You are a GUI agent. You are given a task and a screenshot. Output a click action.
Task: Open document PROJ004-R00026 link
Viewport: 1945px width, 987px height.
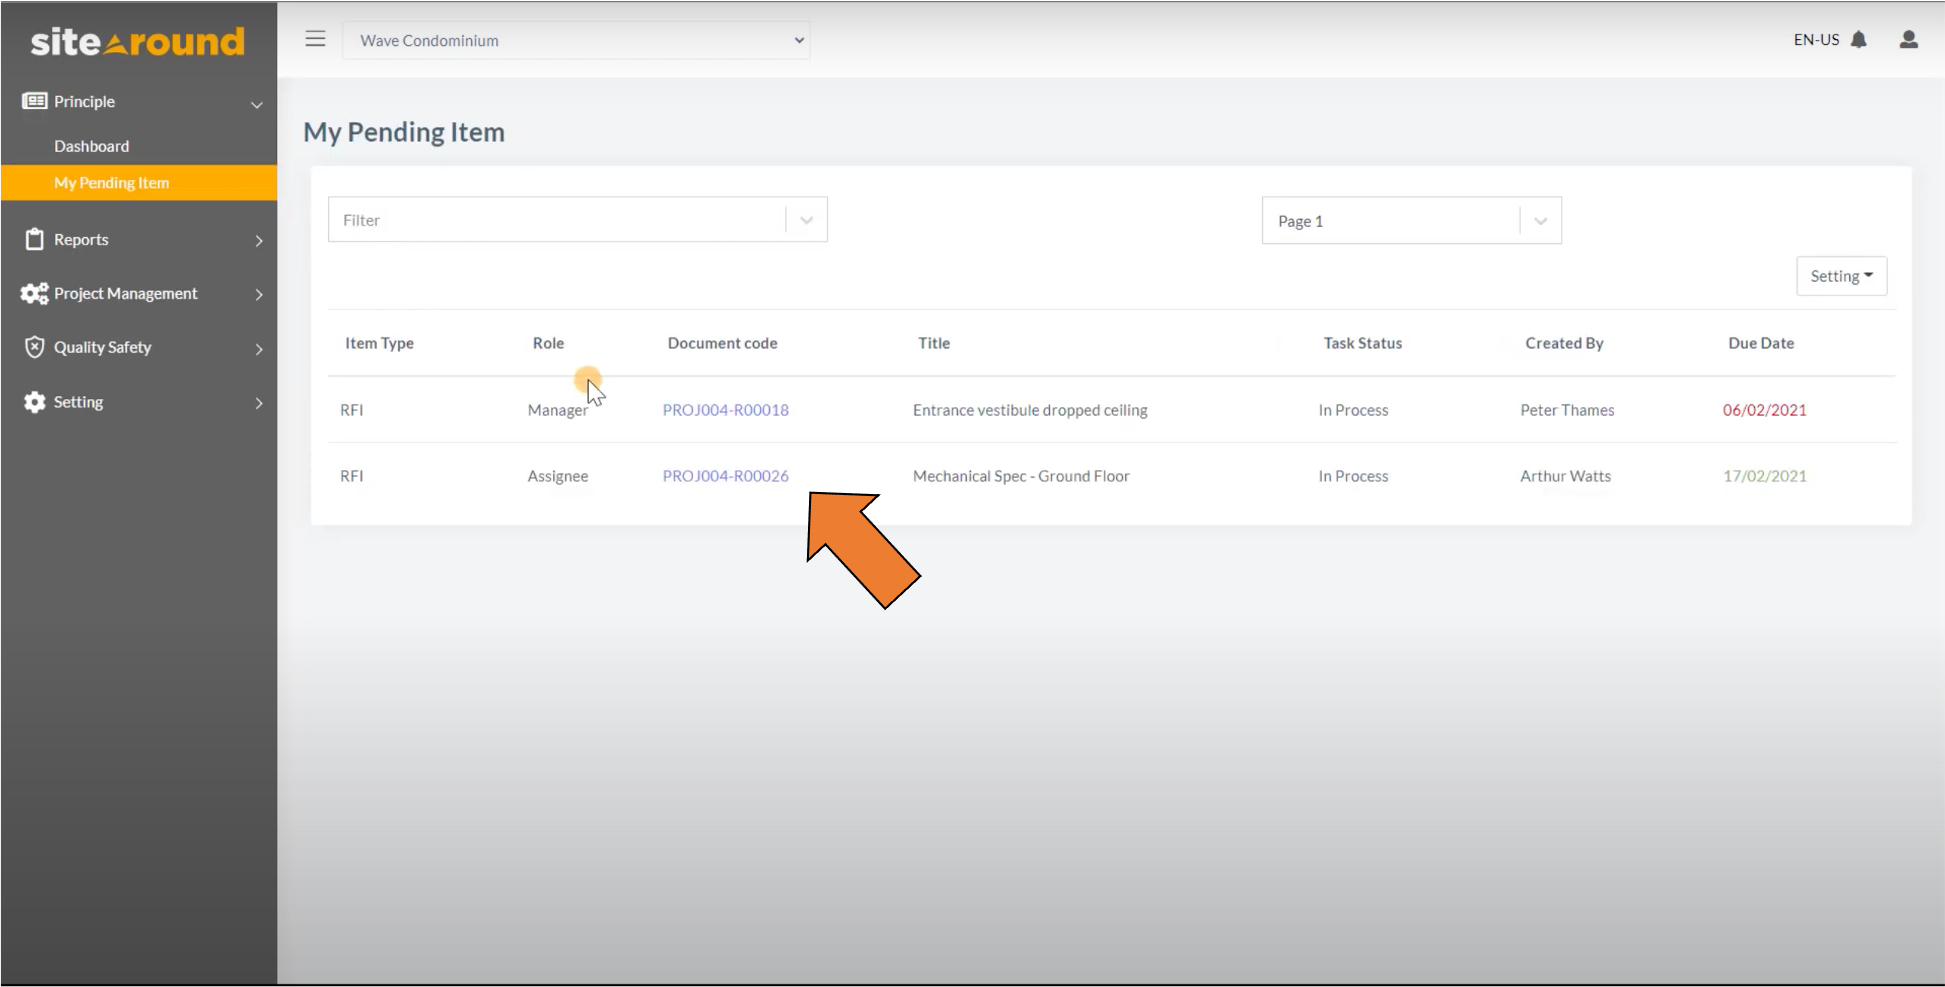pyautogui.click(x=725, y=476)
